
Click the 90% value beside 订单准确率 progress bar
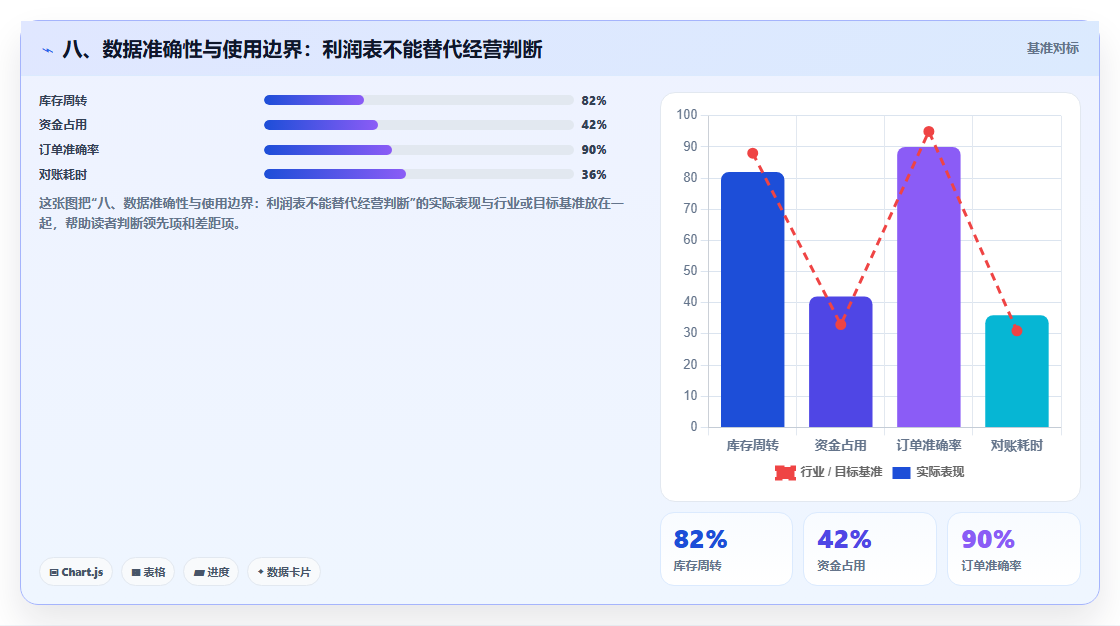point(594,150)
